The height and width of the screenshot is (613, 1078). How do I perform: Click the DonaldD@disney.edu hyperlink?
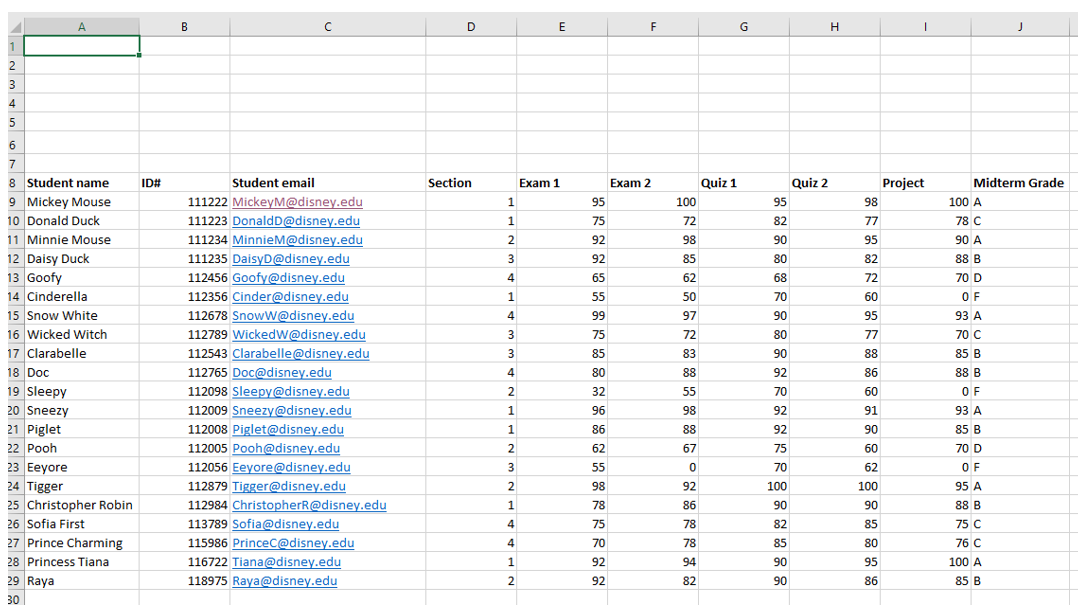tap(296, 221)
